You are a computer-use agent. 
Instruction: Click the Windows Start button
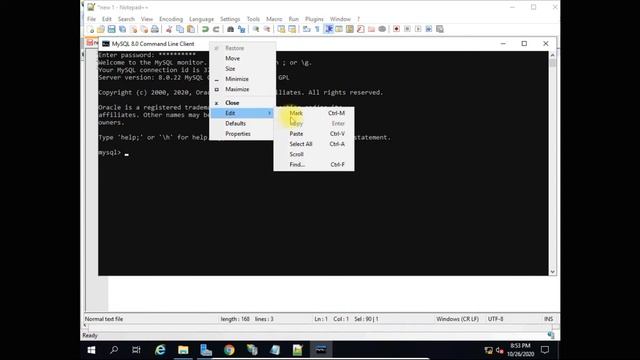click(91, 350)
